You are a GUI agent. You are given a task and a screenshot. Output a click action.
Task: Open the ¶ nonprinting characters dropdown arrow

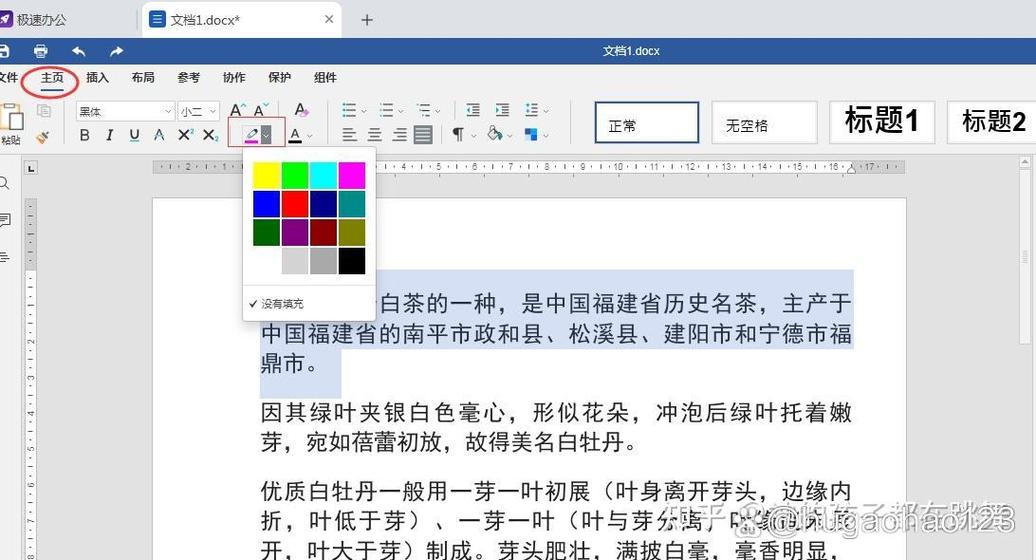[473, 136]
